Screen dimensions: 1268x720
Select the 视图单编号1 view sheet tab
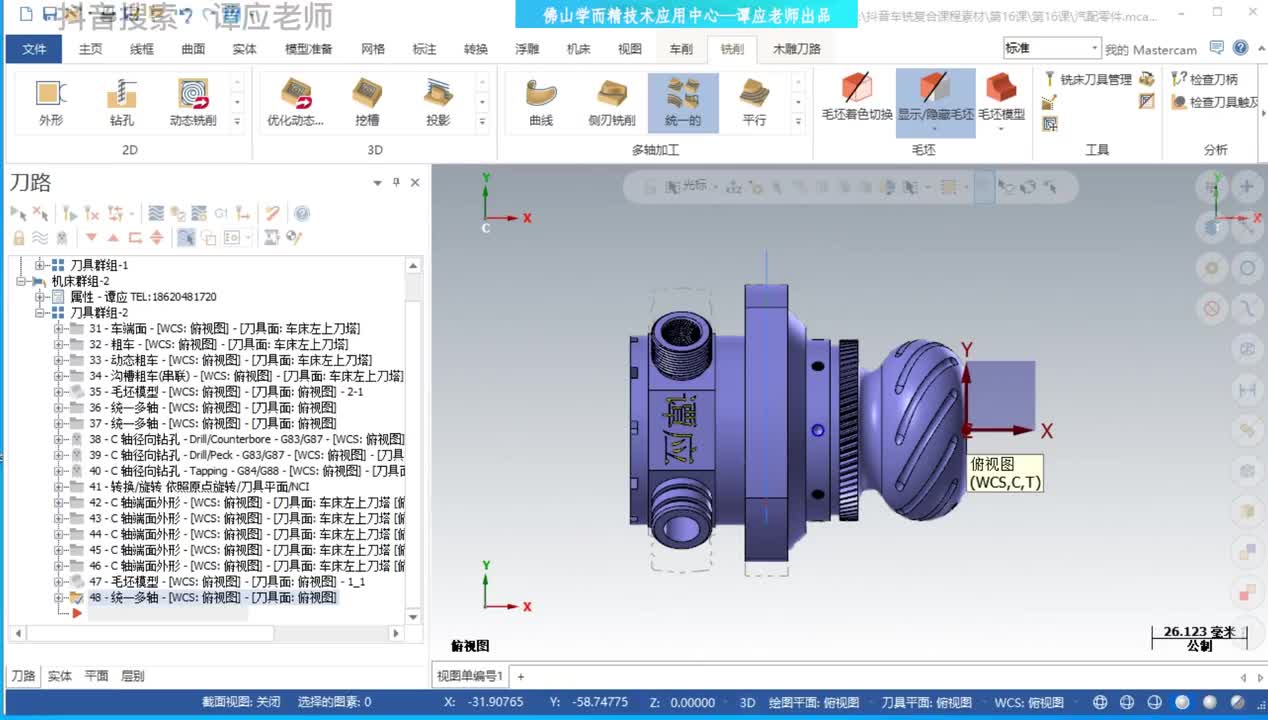(x=470, y=677)
